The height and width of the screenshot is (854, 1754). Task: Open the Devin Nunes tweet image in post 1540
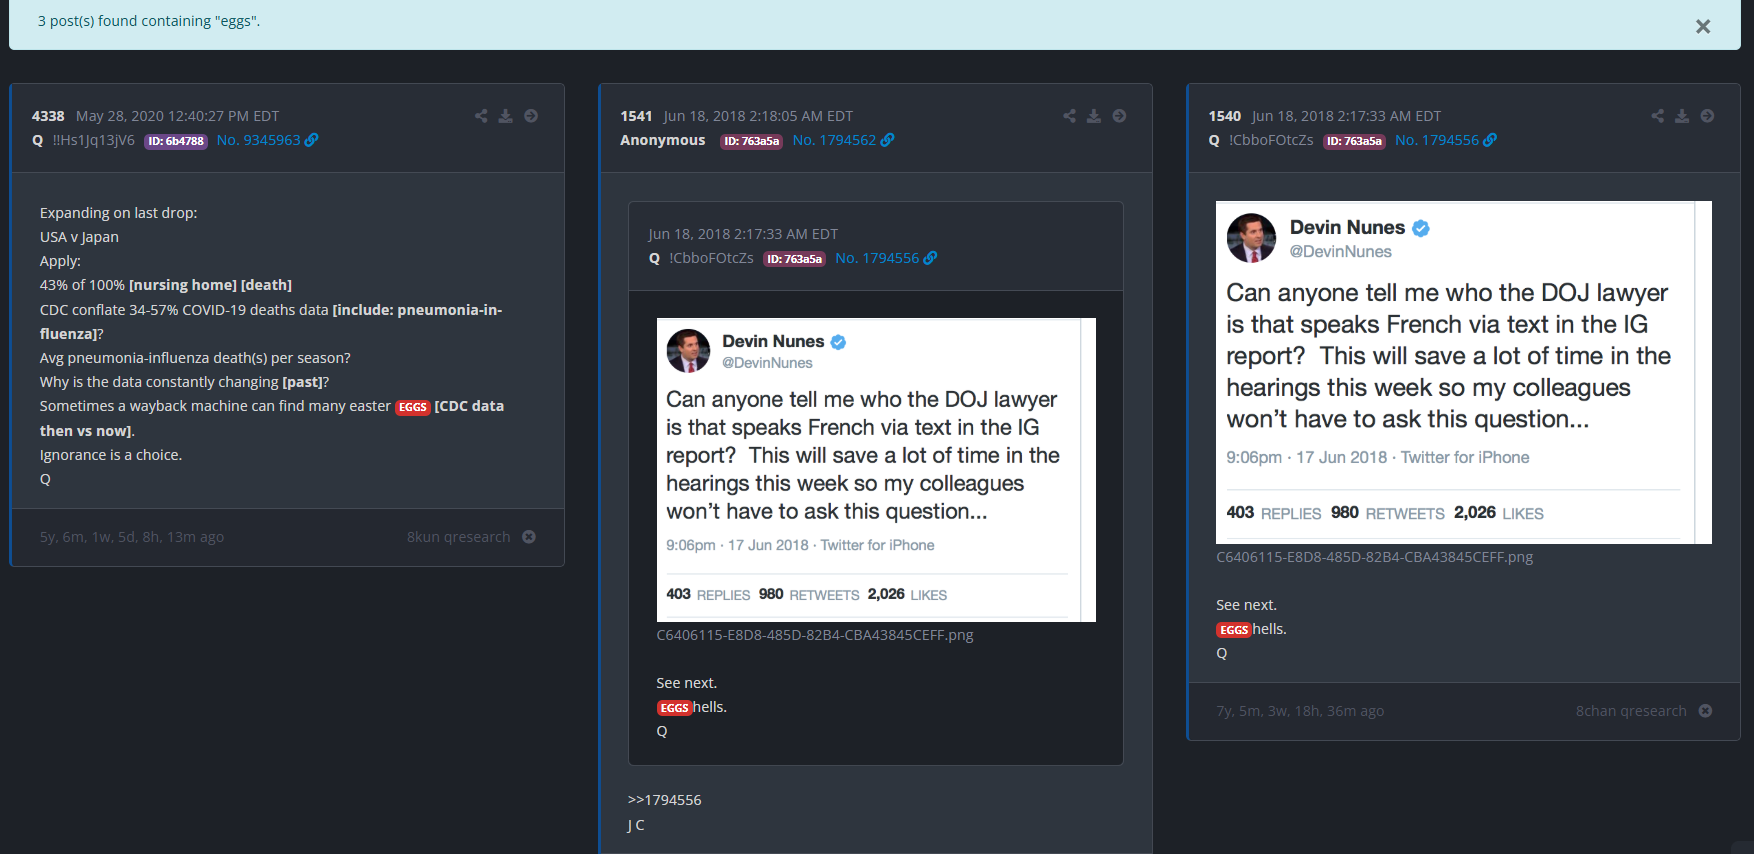click(1463, 372)
